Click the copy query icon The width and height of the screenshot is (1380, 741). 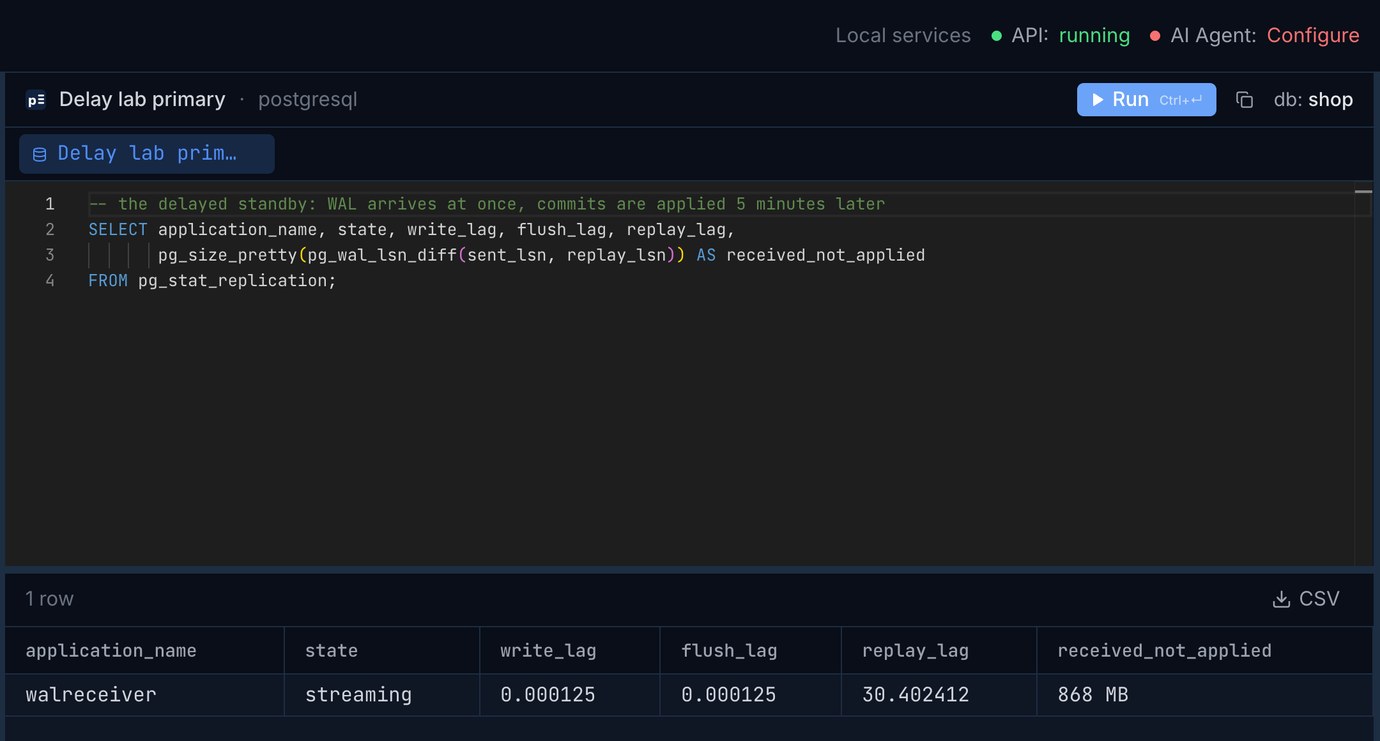pos(1245,100)
